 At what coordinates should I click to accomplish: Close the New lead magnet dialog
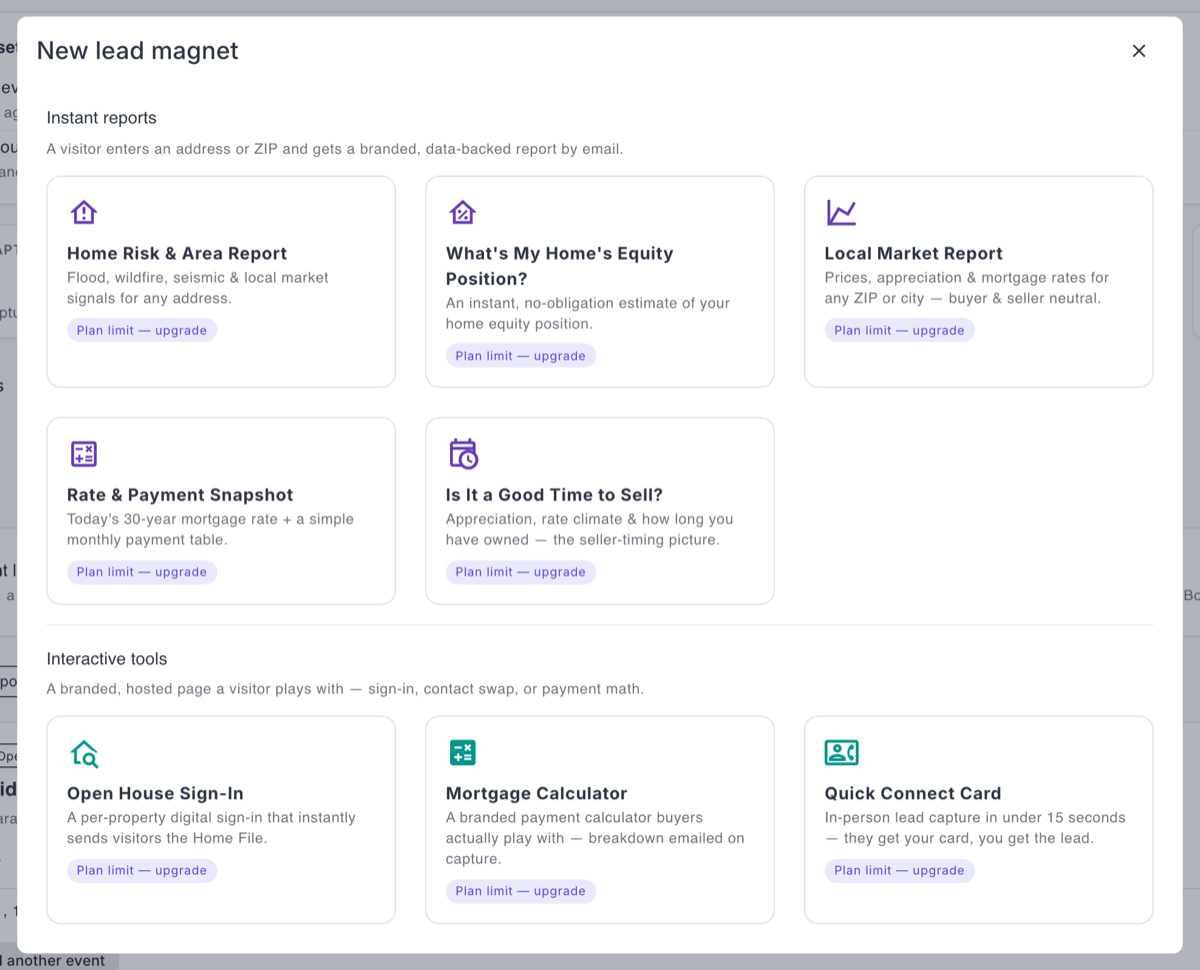(x=1138, y=51)
